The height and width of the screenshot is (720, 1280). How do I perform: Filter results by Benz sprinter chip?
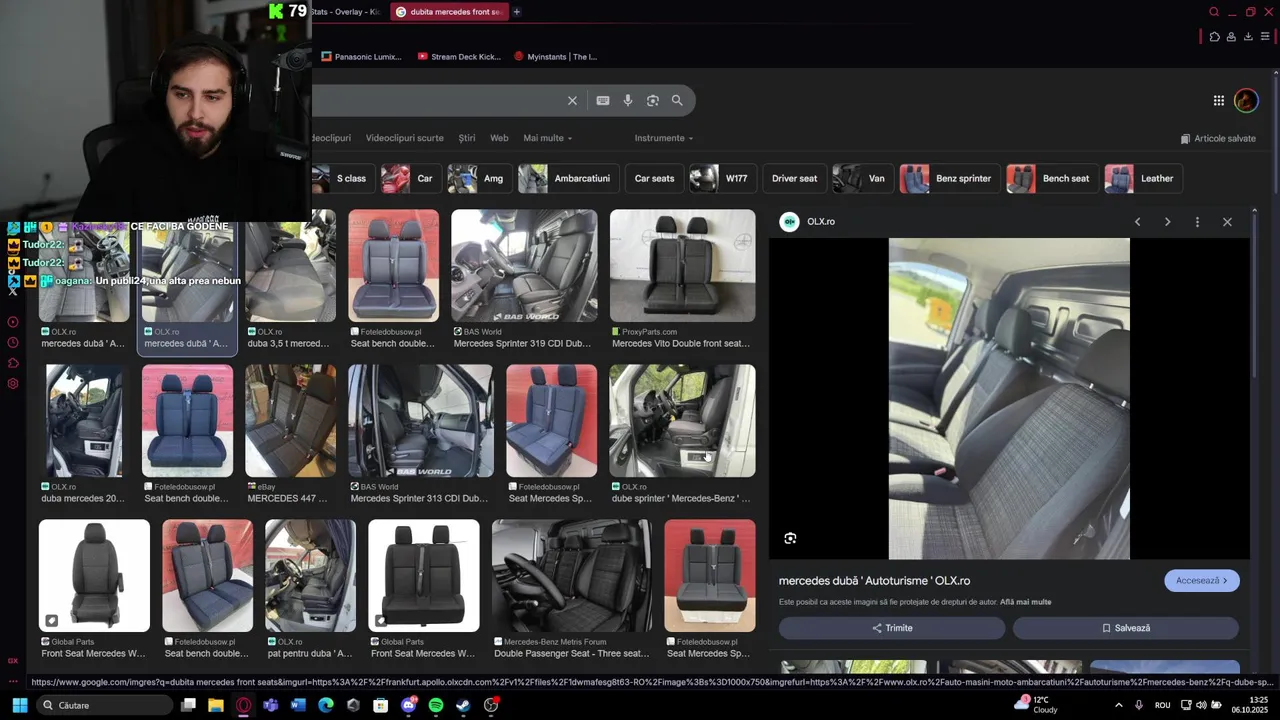(x=949, y=178)
